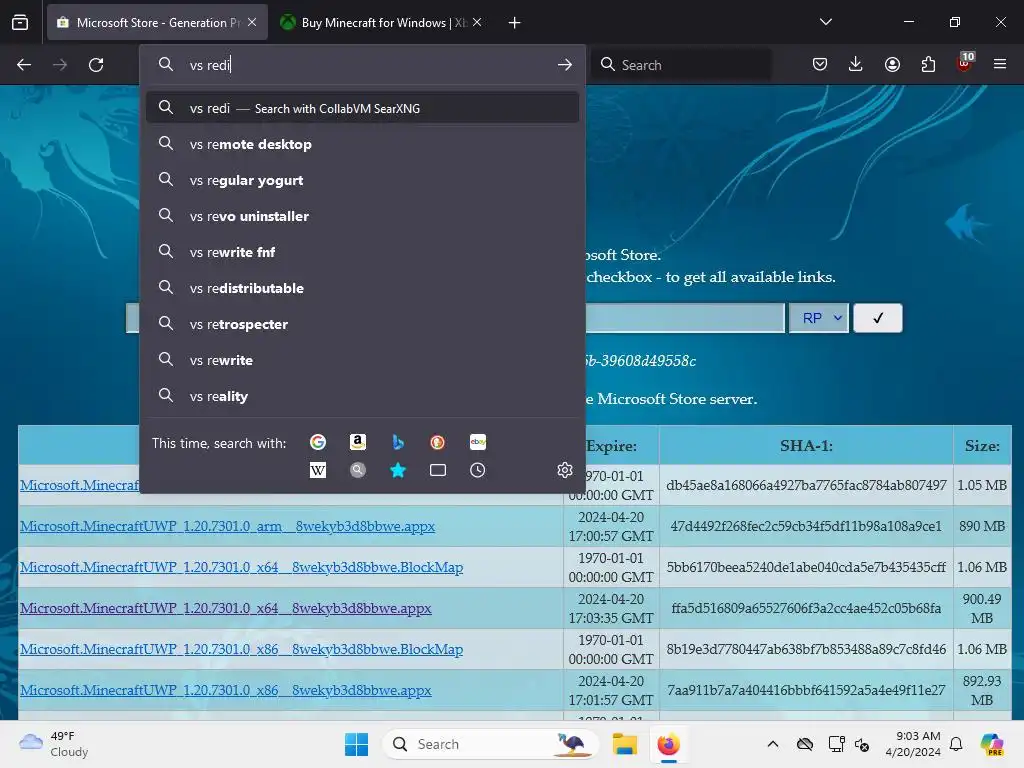Click the OneDrive cloud tray icon
Viewport: 1024px width, 768px height.
pos(805,744)
